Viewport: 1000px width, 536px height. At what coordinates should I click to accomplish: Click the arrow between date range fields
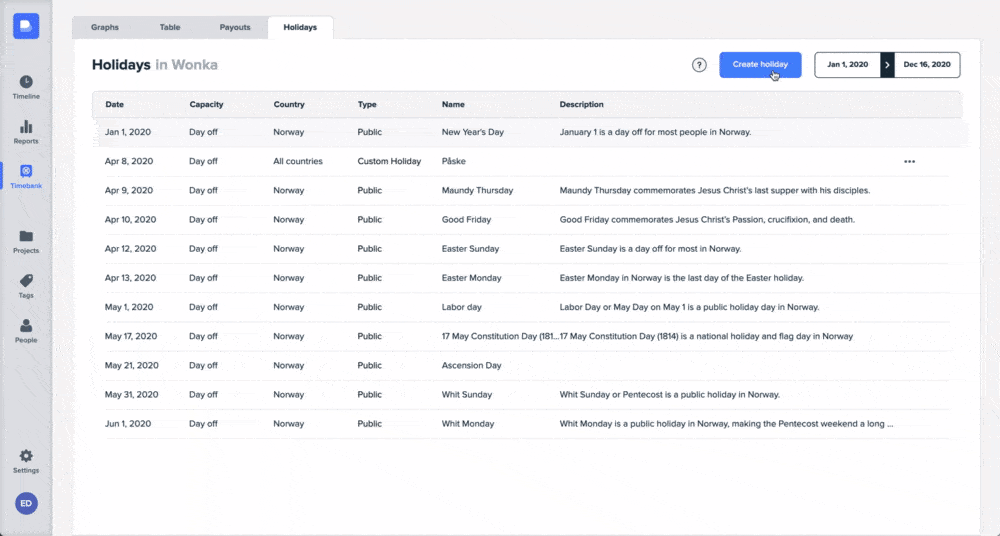point(886,65)
